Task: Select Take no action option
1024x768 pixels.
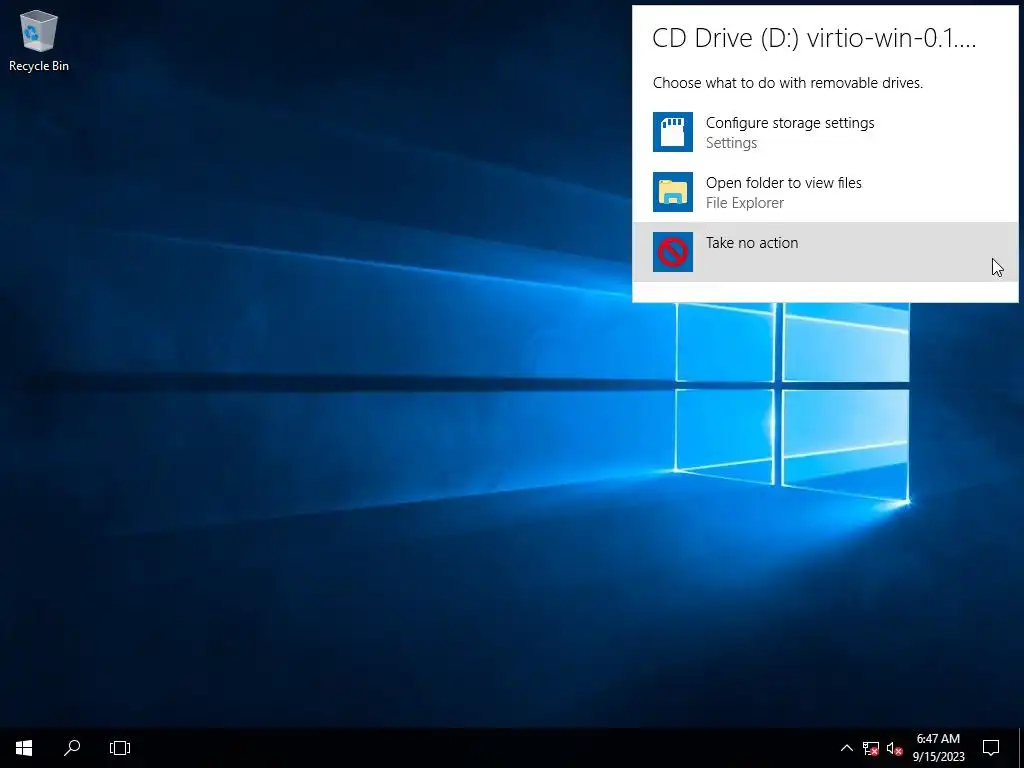Action: click(x=825, y=252)
